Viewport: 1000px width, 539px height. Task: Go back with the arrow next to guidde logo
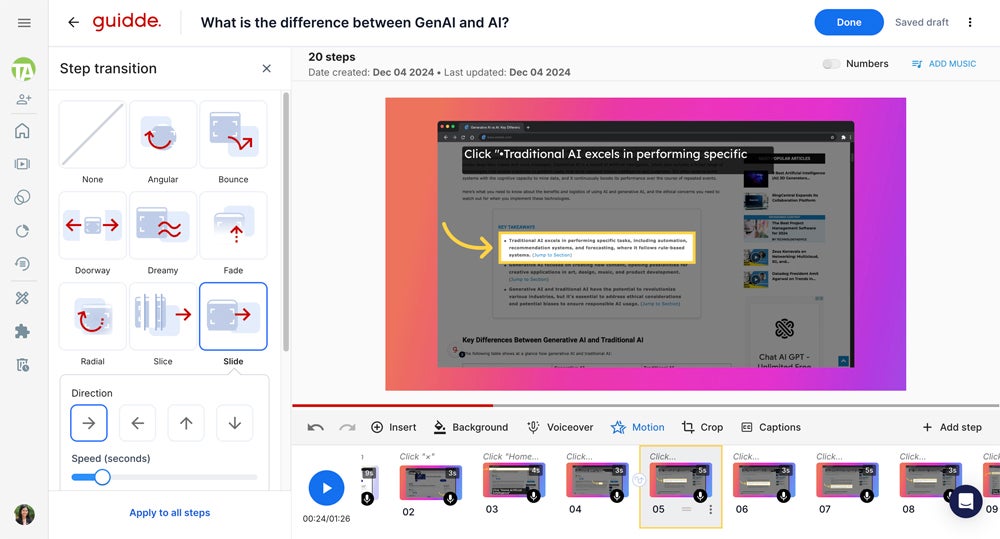pos(73,22)
